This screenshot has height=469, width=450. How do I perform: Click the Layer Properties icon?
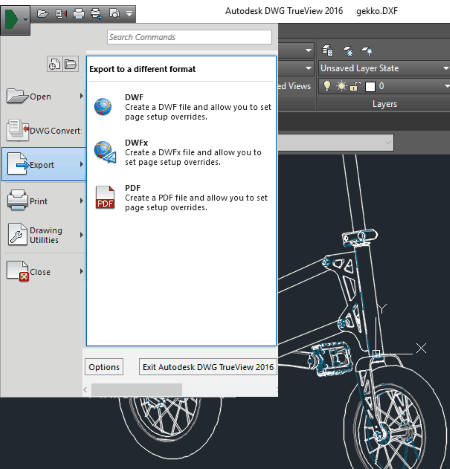click(327, 51)
